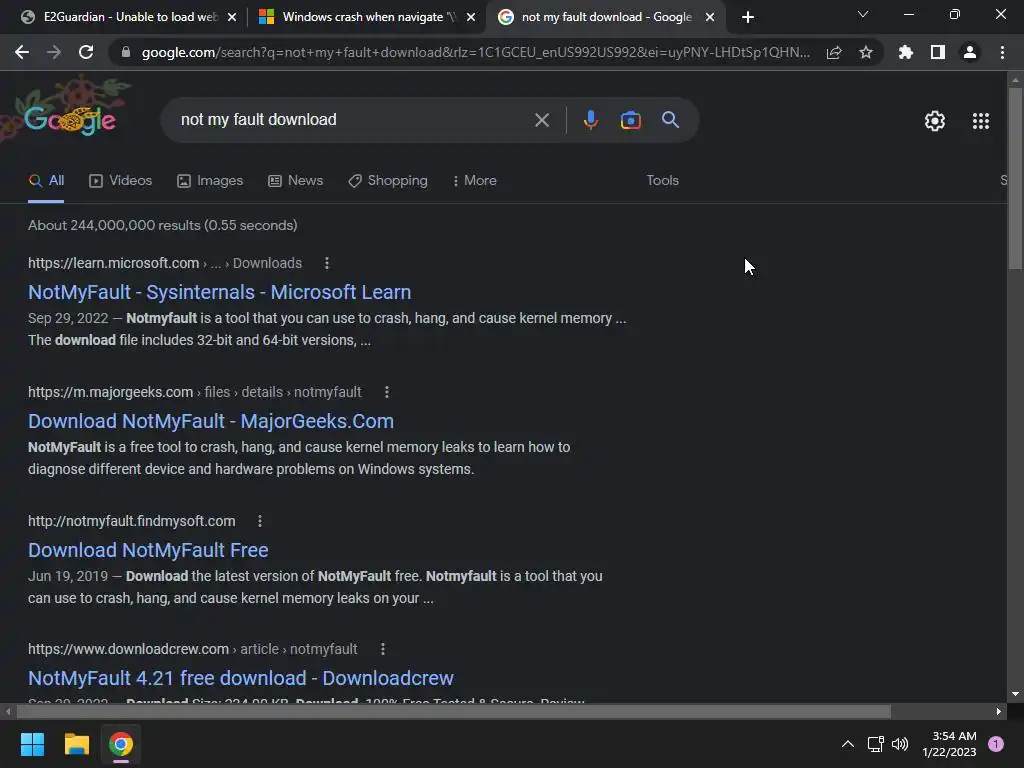The image size is (1024, 768).
Task: Reload the current page
Action: 86,52
